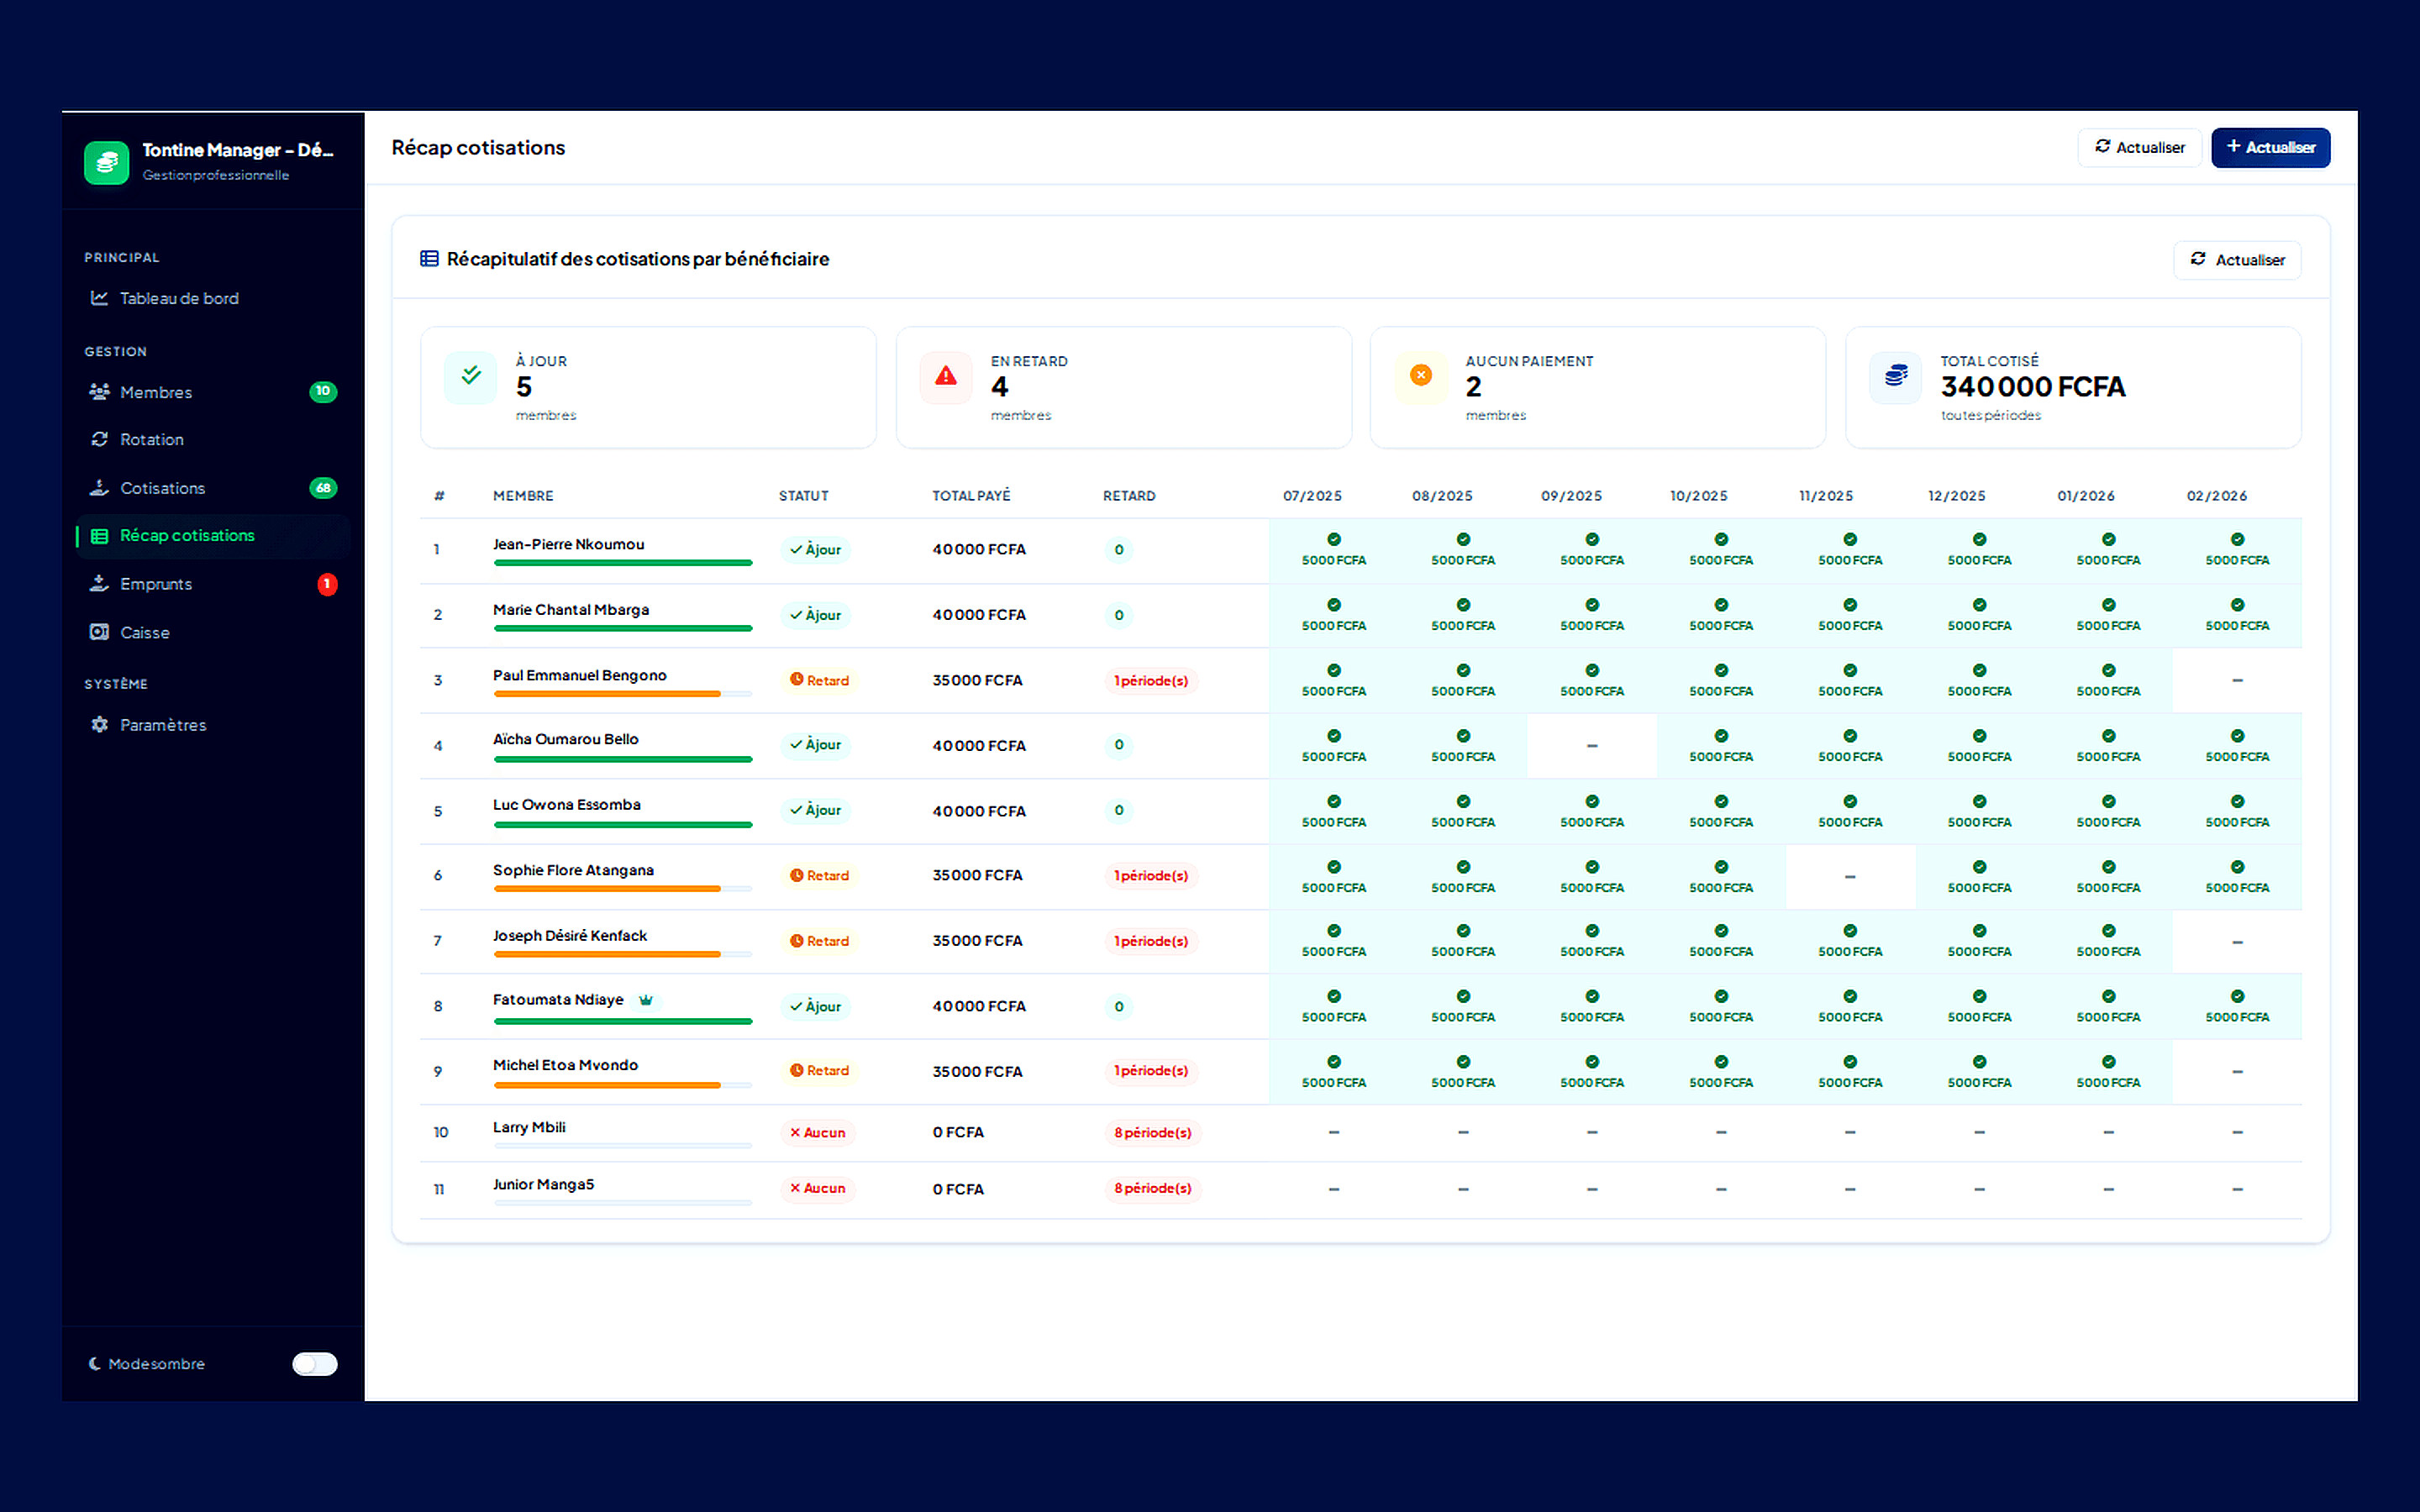Click the badge showing 68 on Cotisations
Image resolution: width=2420 pixels, height=1512 pixels.
click(x=323, y=487)
